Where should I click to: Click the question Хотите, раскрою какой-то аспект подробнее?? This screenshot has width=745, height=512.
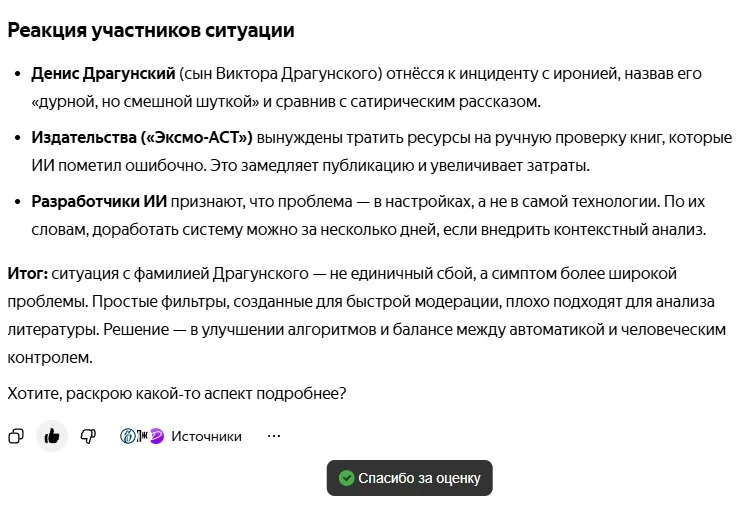(177, 394)
